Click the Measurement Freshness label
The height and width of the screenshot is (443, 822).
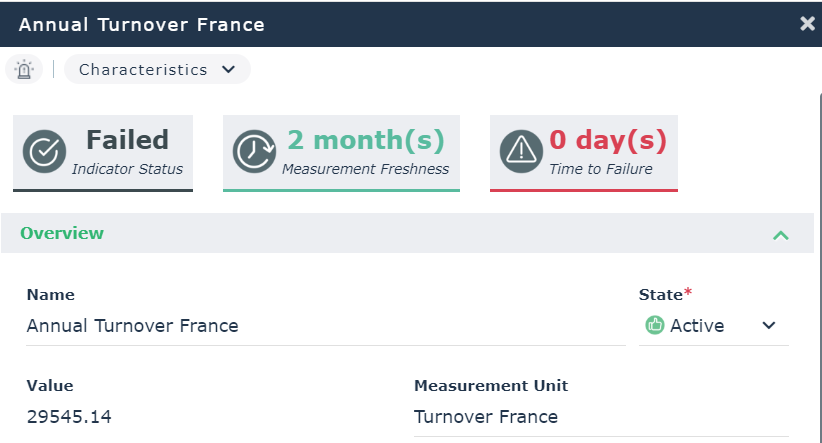point(366,169)
